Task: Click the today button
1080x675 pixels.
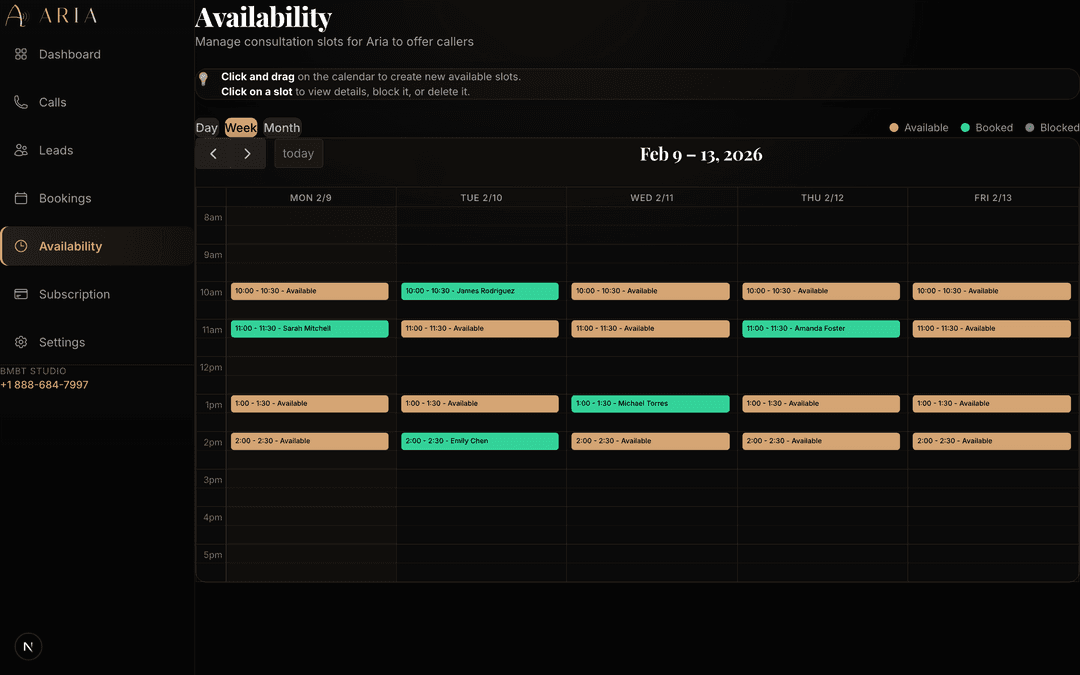Action: pyautogui.click(x=298, y=153)
